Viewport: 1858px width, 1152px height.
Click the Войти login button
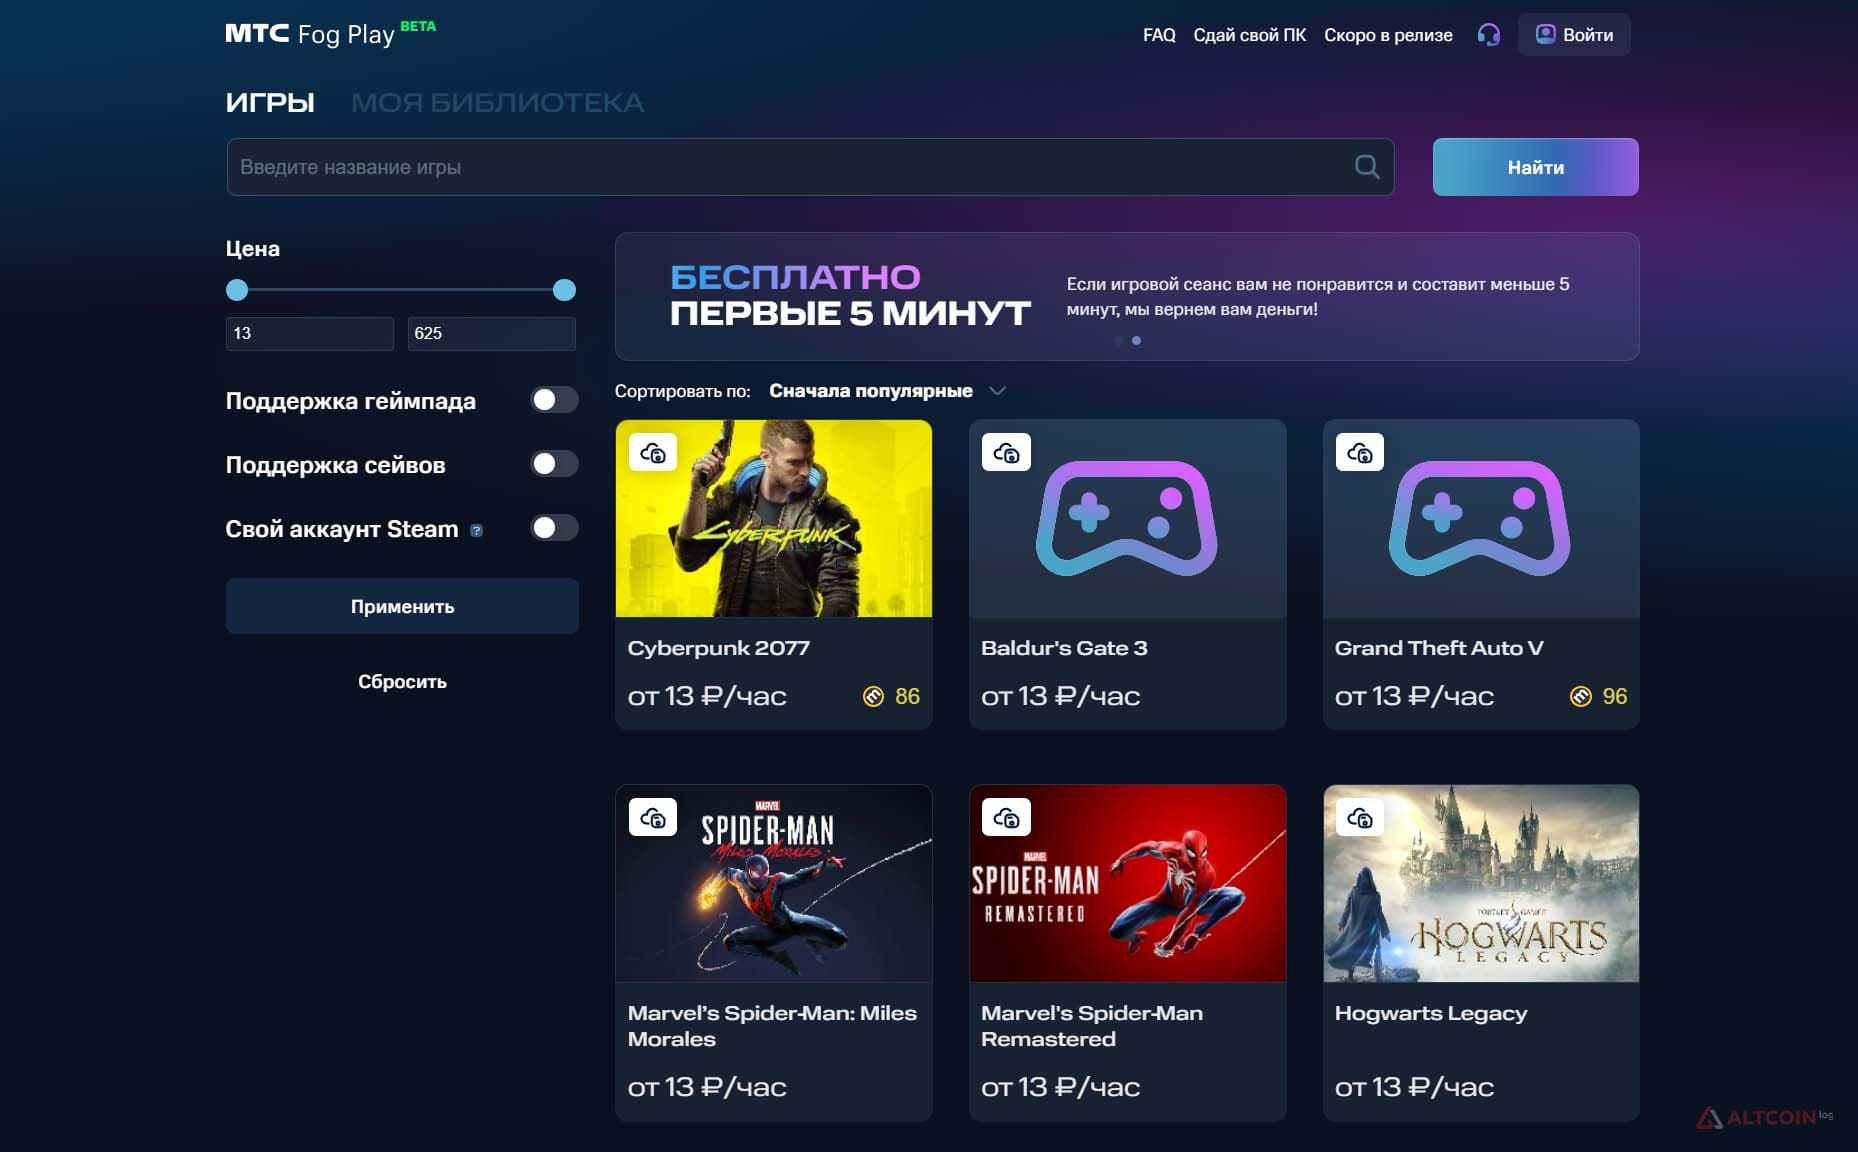click(x=1574, y=35)
